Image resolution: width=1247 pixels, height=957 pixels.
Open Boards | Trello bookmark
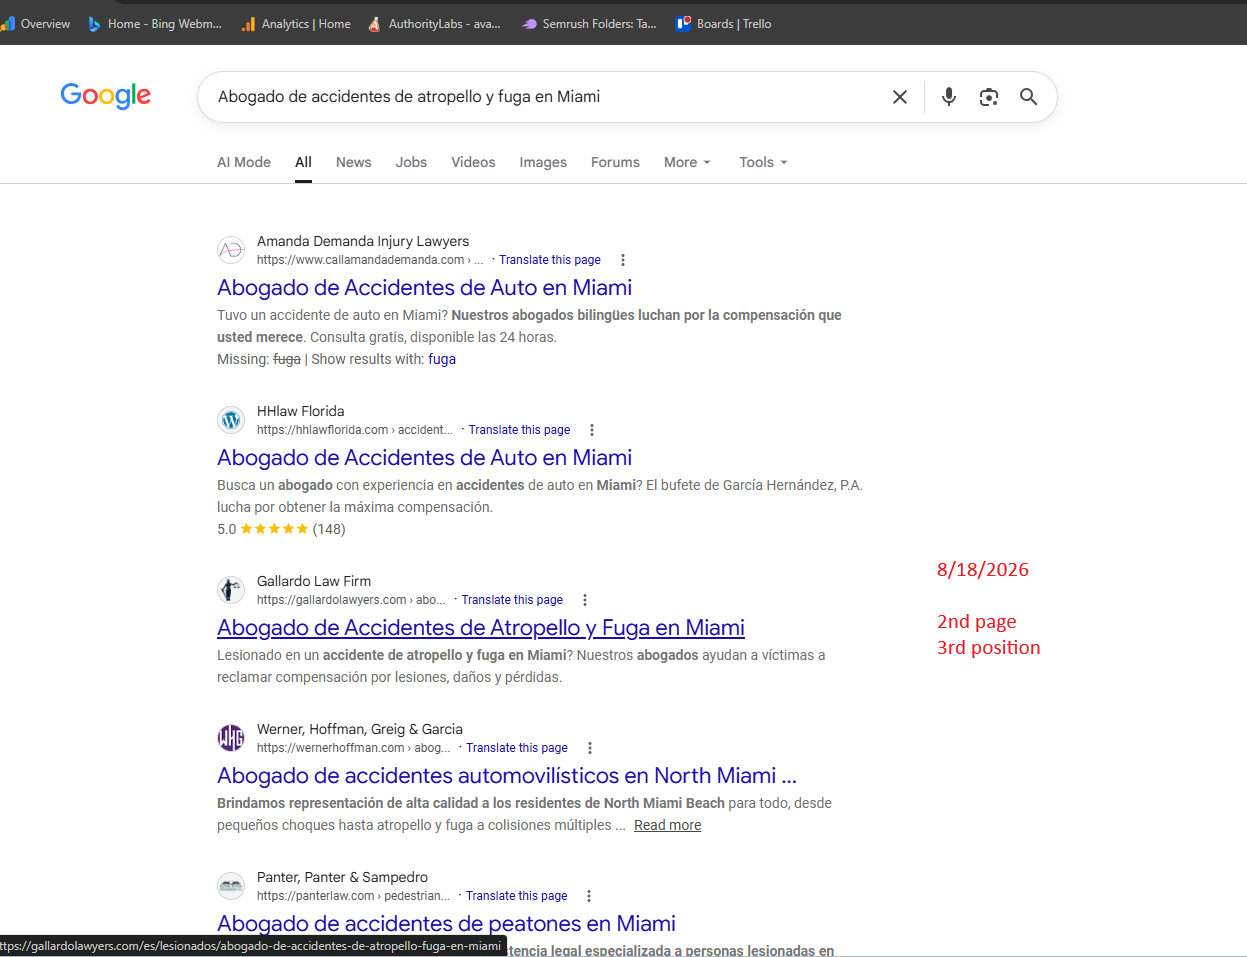pyautogui.click(x=724, y=24)
